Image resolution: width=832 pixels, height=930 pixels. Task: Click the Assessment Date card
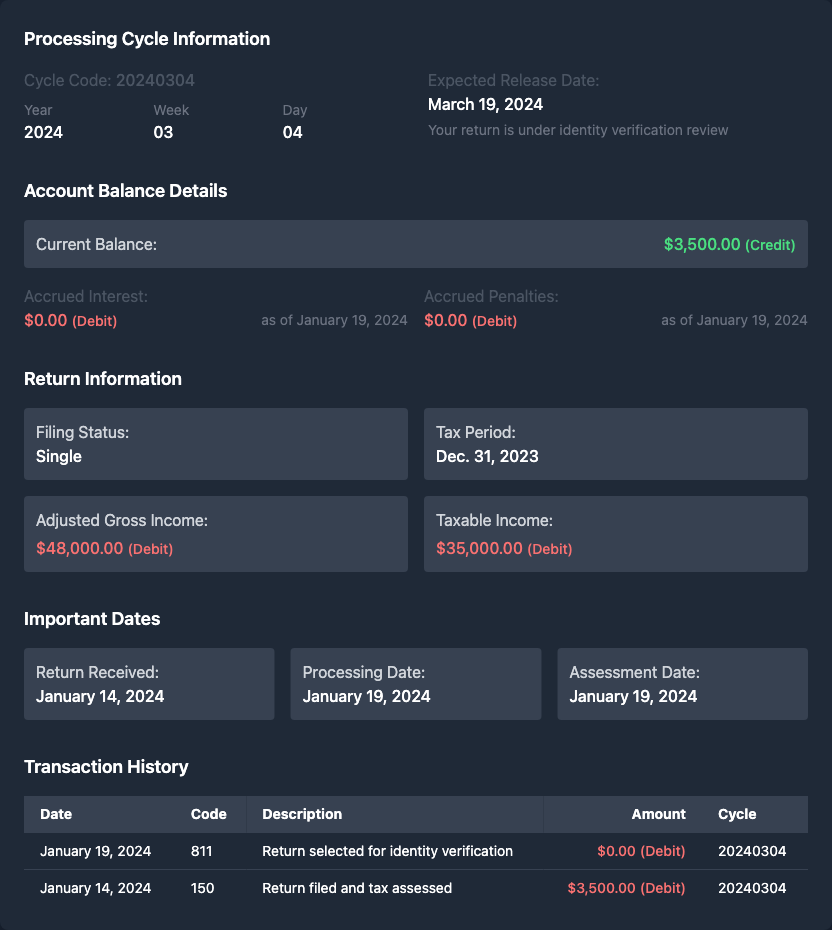coord(682,684)
